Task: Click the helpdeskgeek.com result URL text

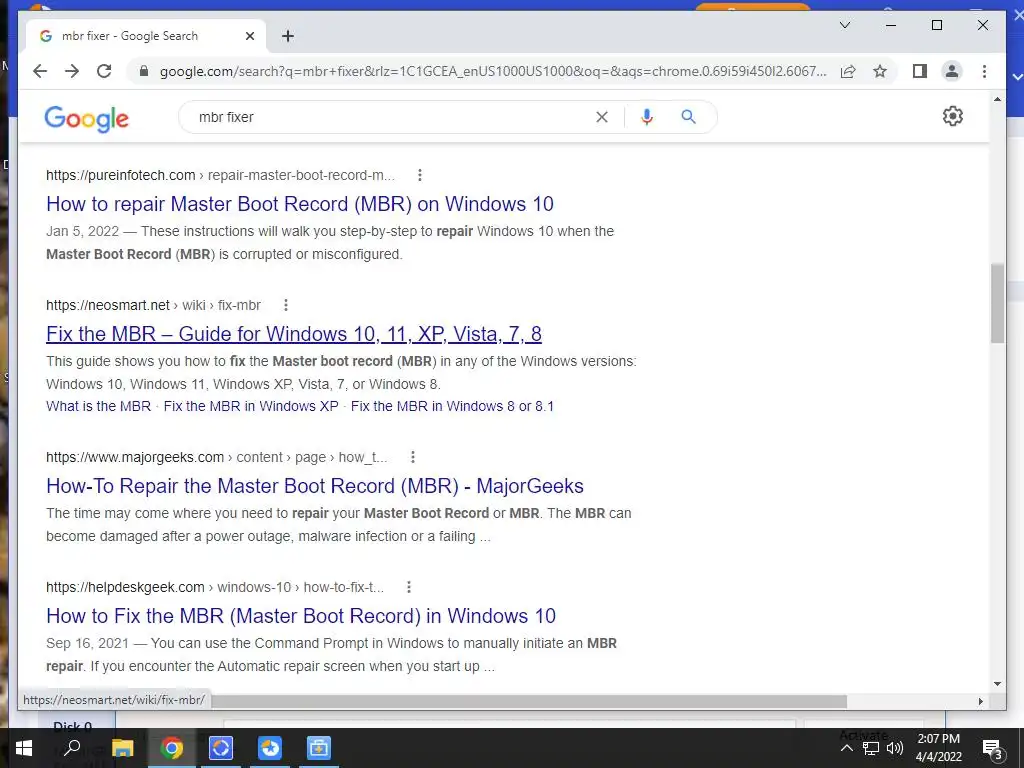Action: coord(215,587)
